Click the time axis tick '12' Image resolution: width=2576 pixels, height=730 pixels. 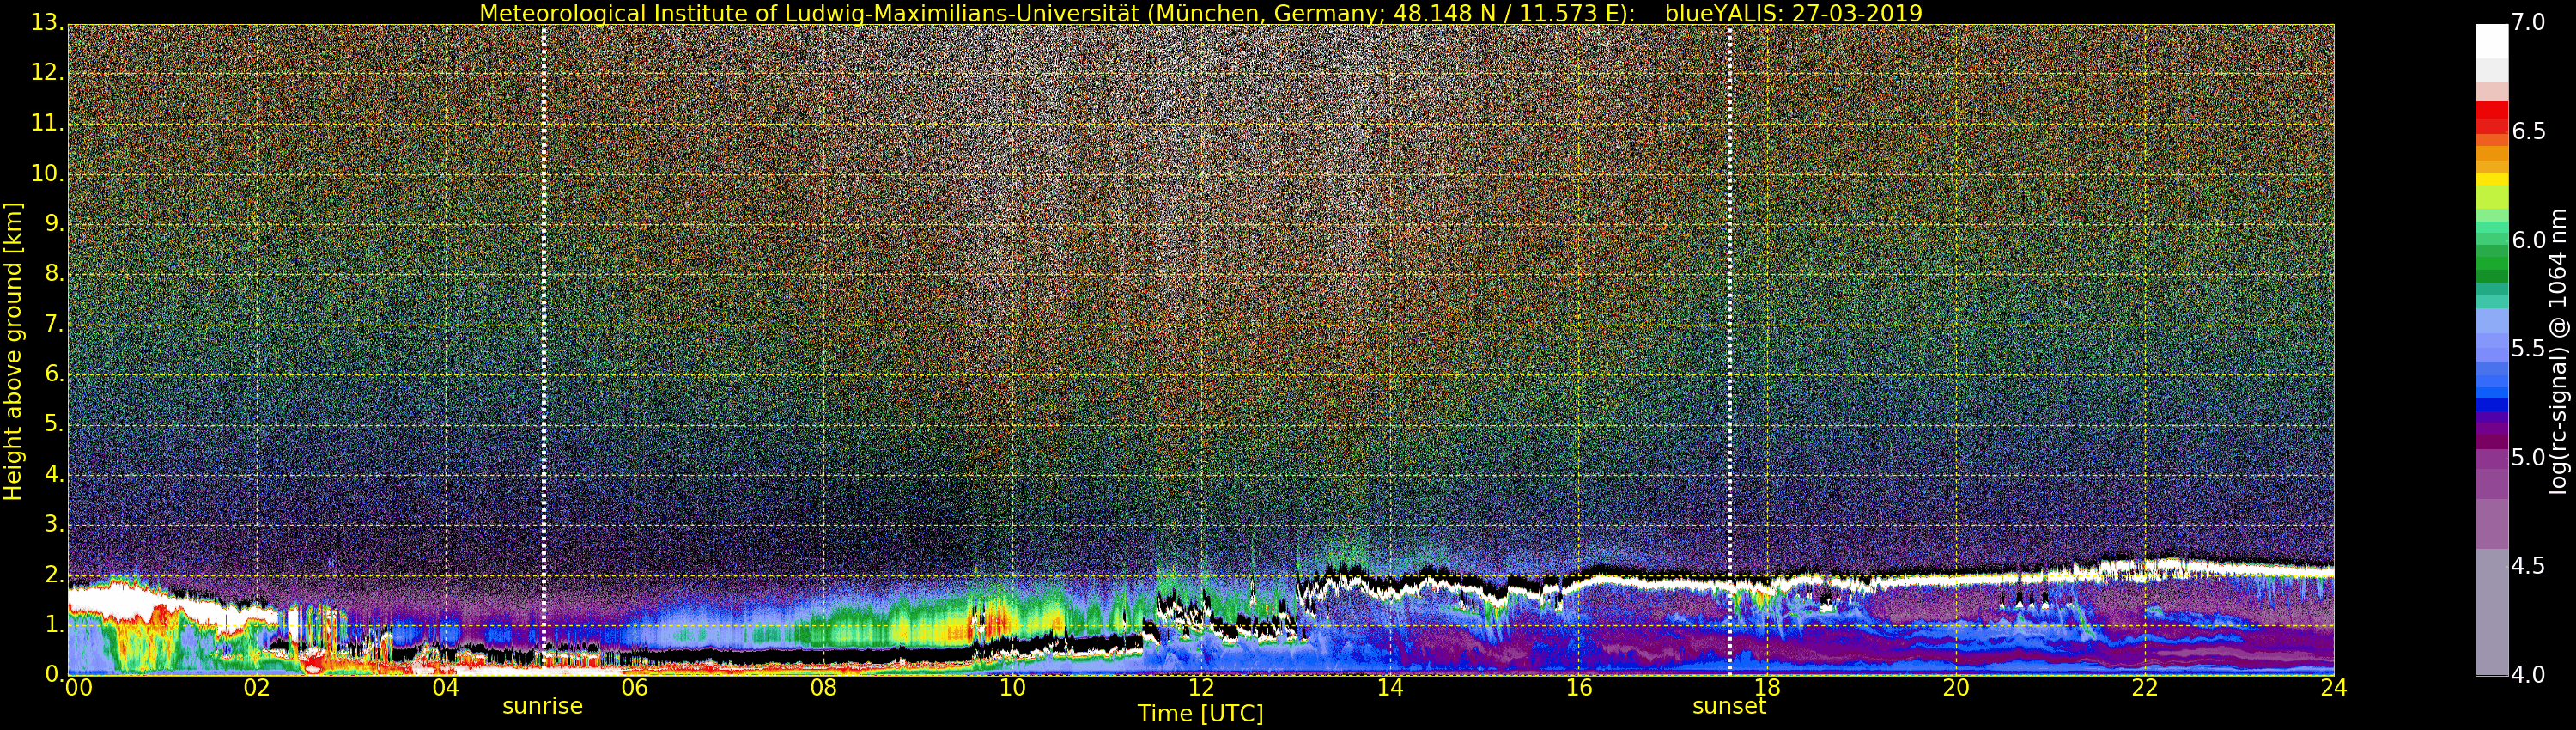[x=1201, y=688]
